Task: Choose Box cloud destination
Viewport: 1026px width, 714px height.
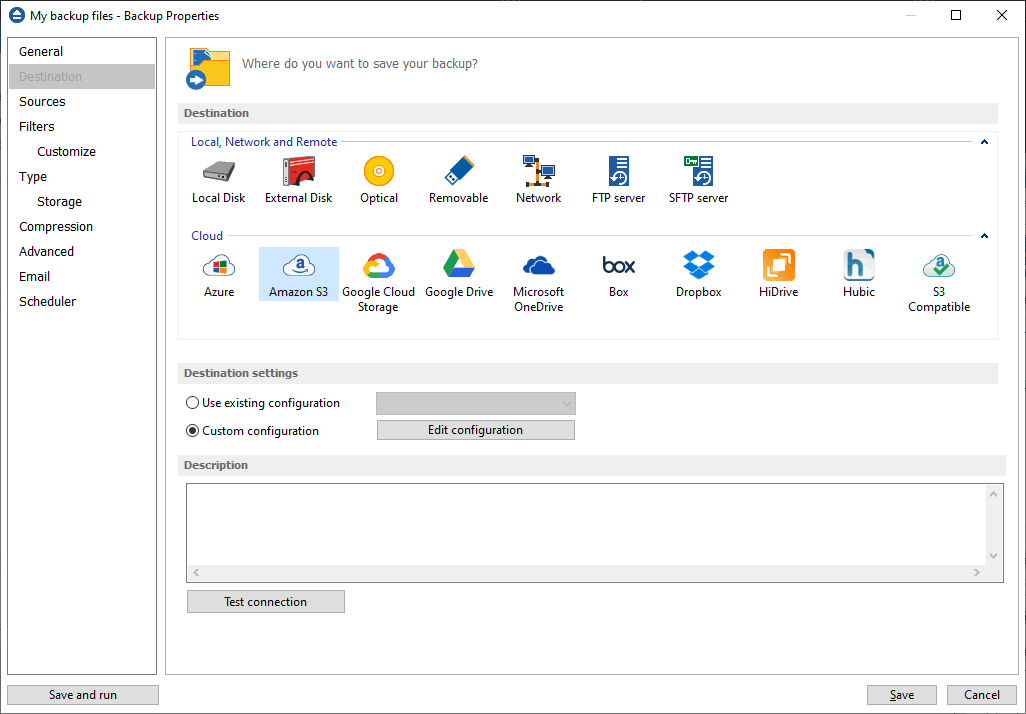Action: (x=618, y=274)
